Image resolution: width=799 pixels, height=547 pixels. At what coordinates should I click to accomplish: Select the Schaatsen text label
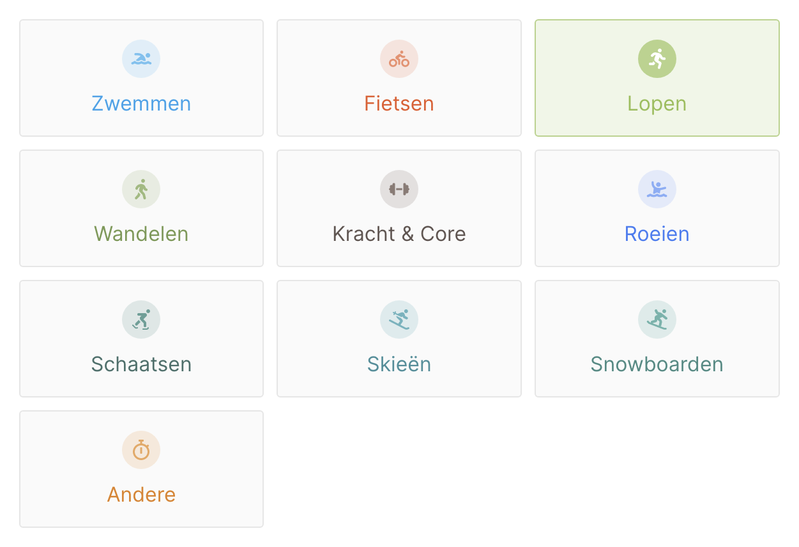pos(141,364)
